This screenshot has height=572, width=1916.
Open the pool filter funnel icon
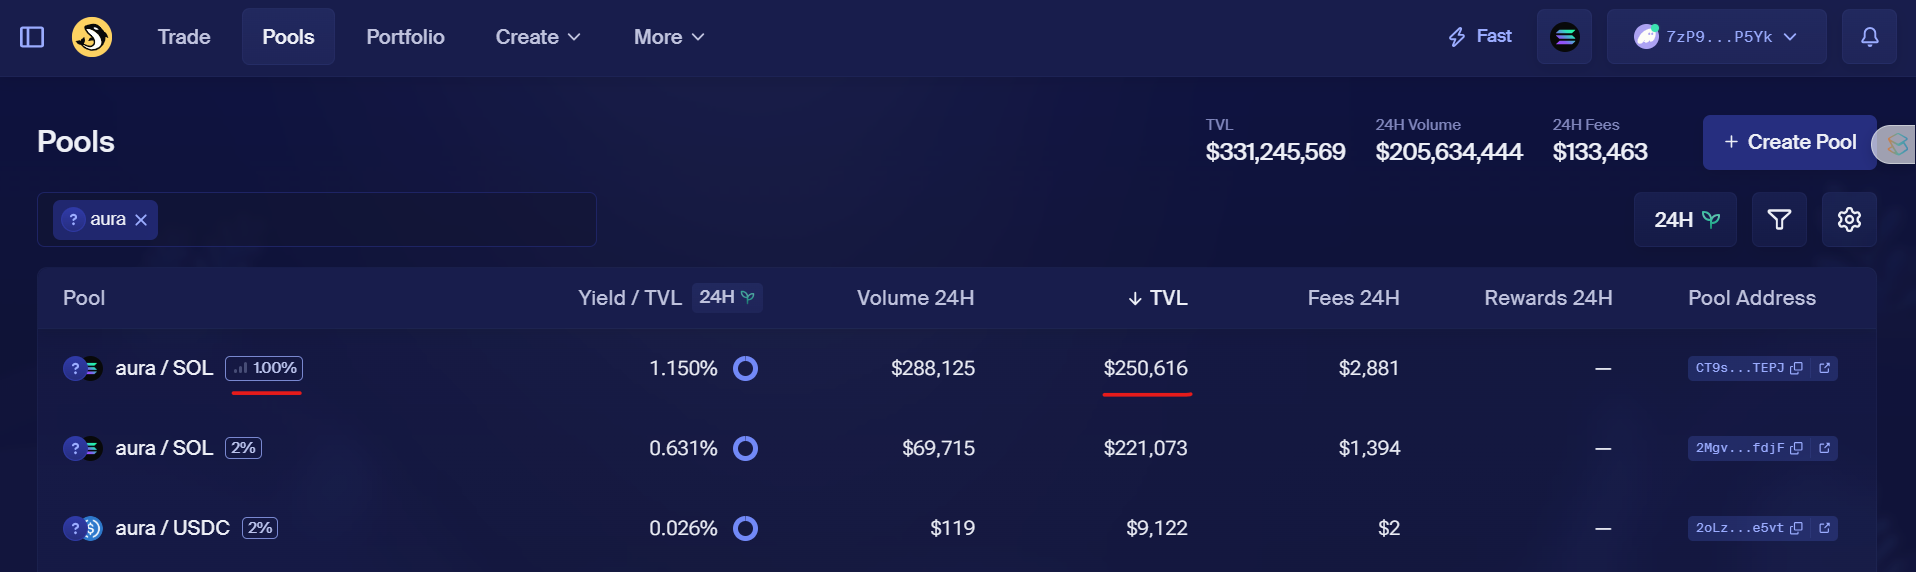click(x=1779, y=219)
